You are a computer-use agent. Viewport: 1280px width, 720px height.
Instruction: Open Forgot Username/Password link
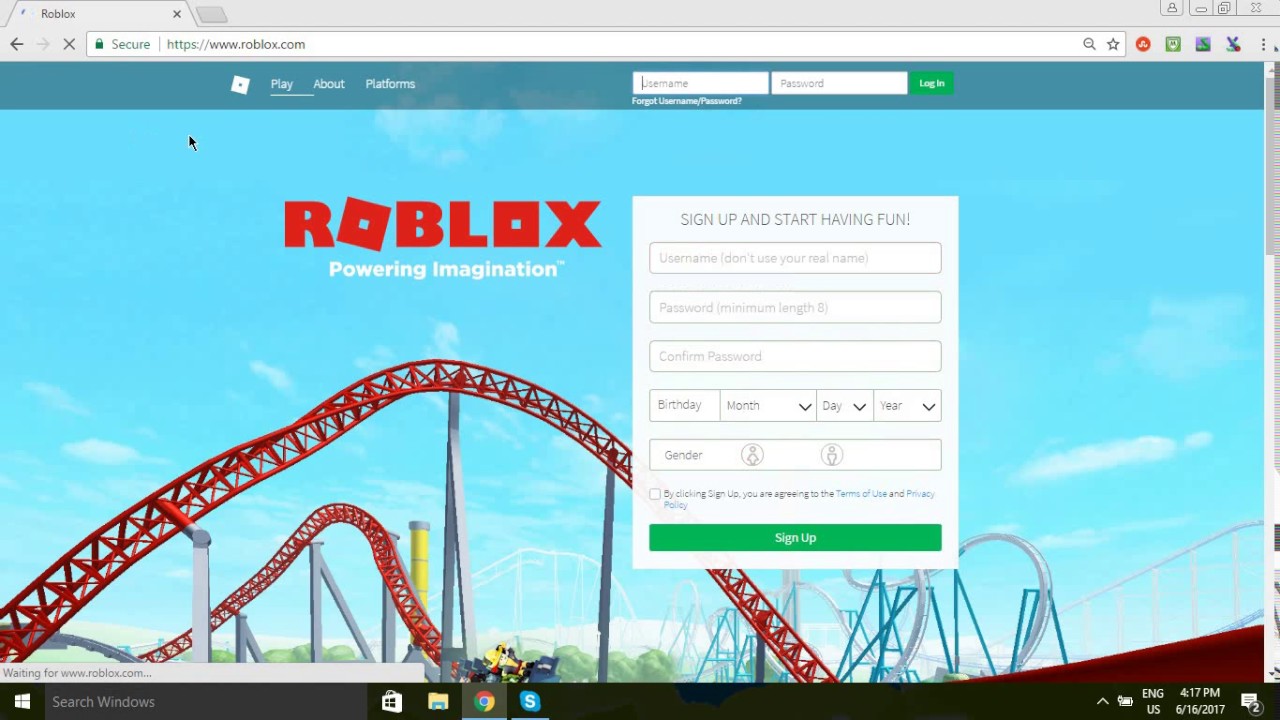pos(687,101)
